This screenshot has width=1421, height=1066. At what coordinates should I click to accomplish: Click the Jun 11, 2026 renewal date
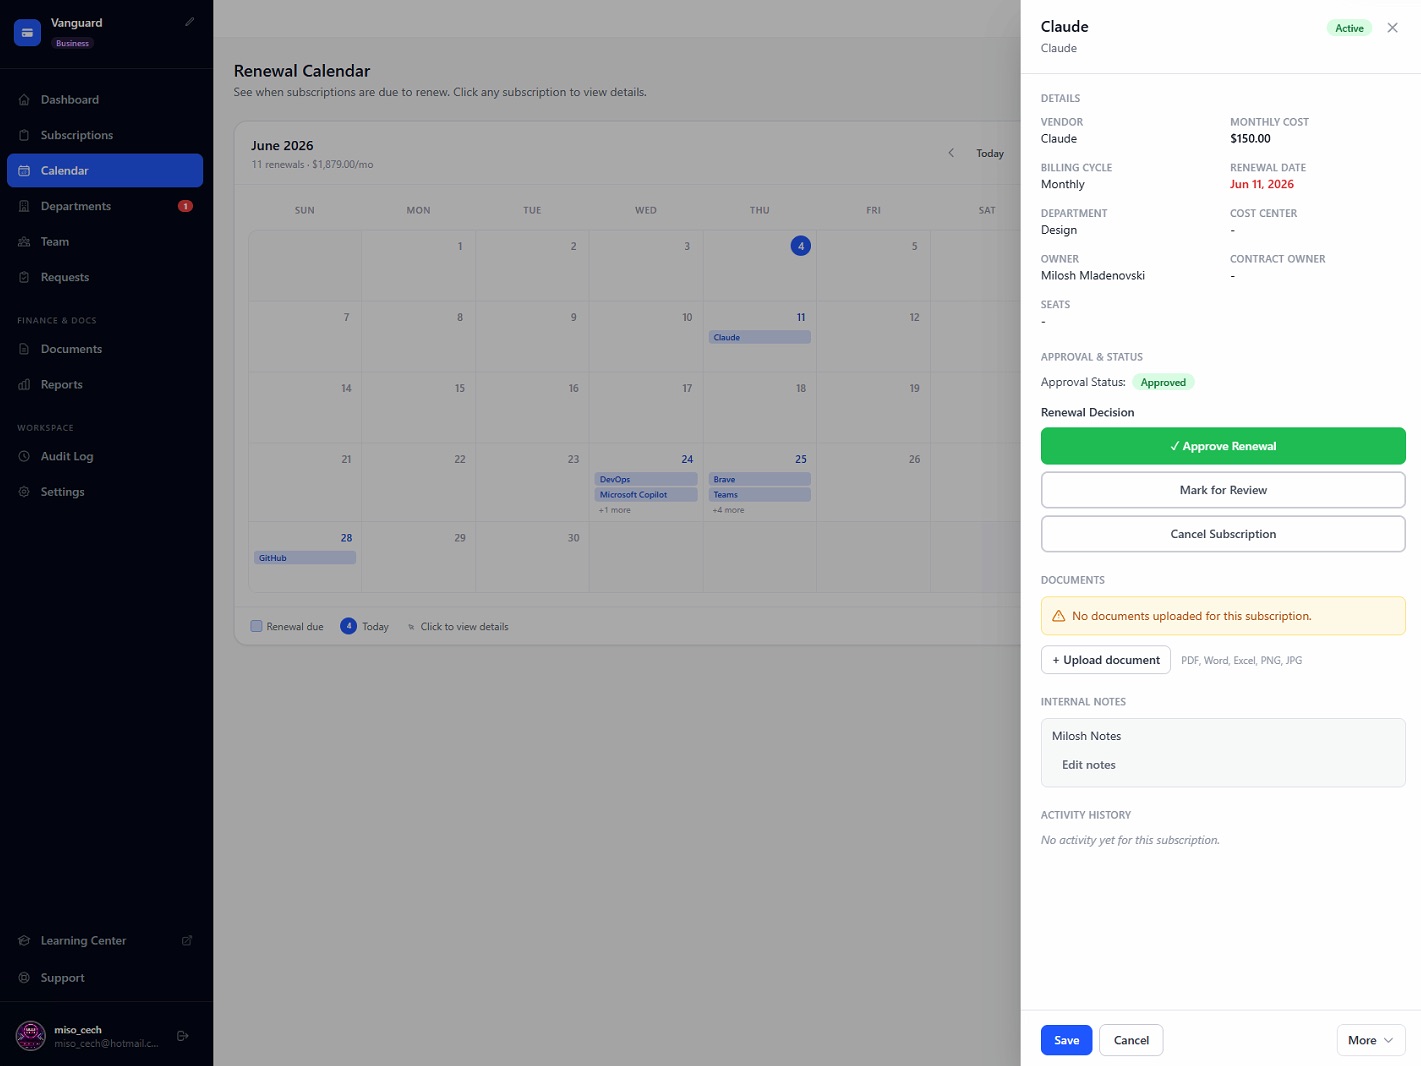tap(1262, 184)
